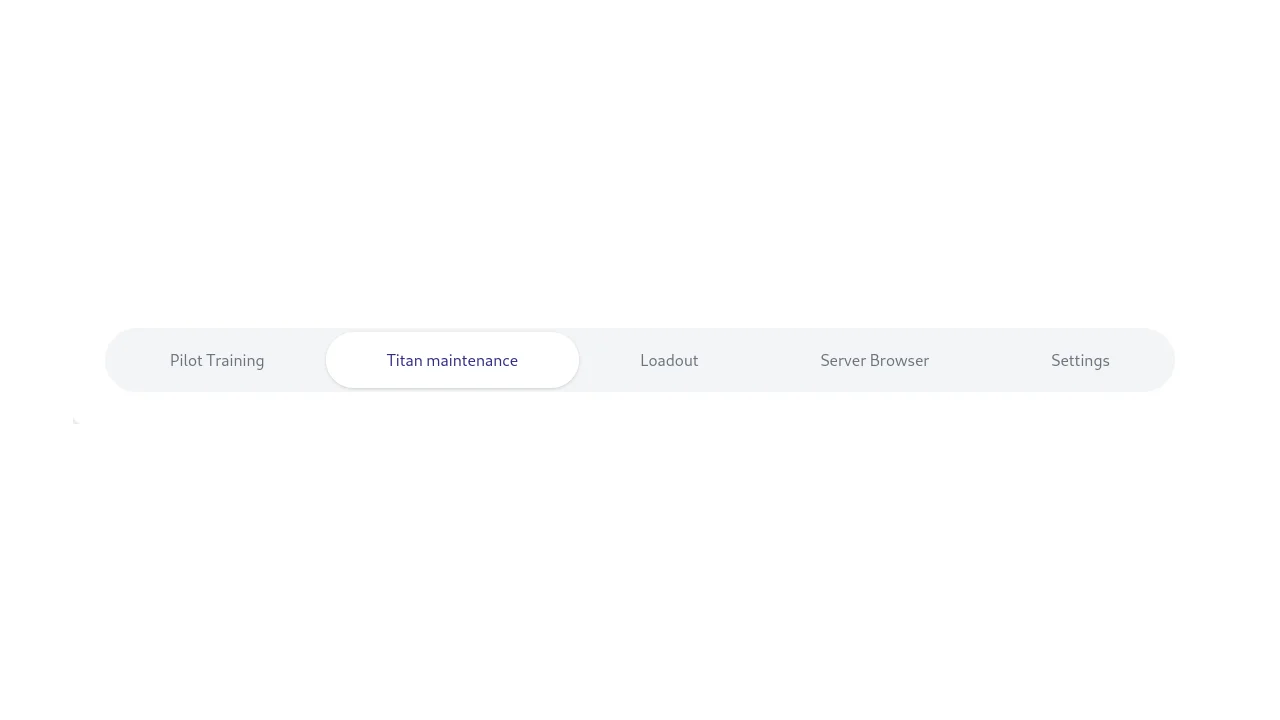This screenshot has width=1280, height=720.
Task: Select Pilot Training to view training options
Action: 217,360
